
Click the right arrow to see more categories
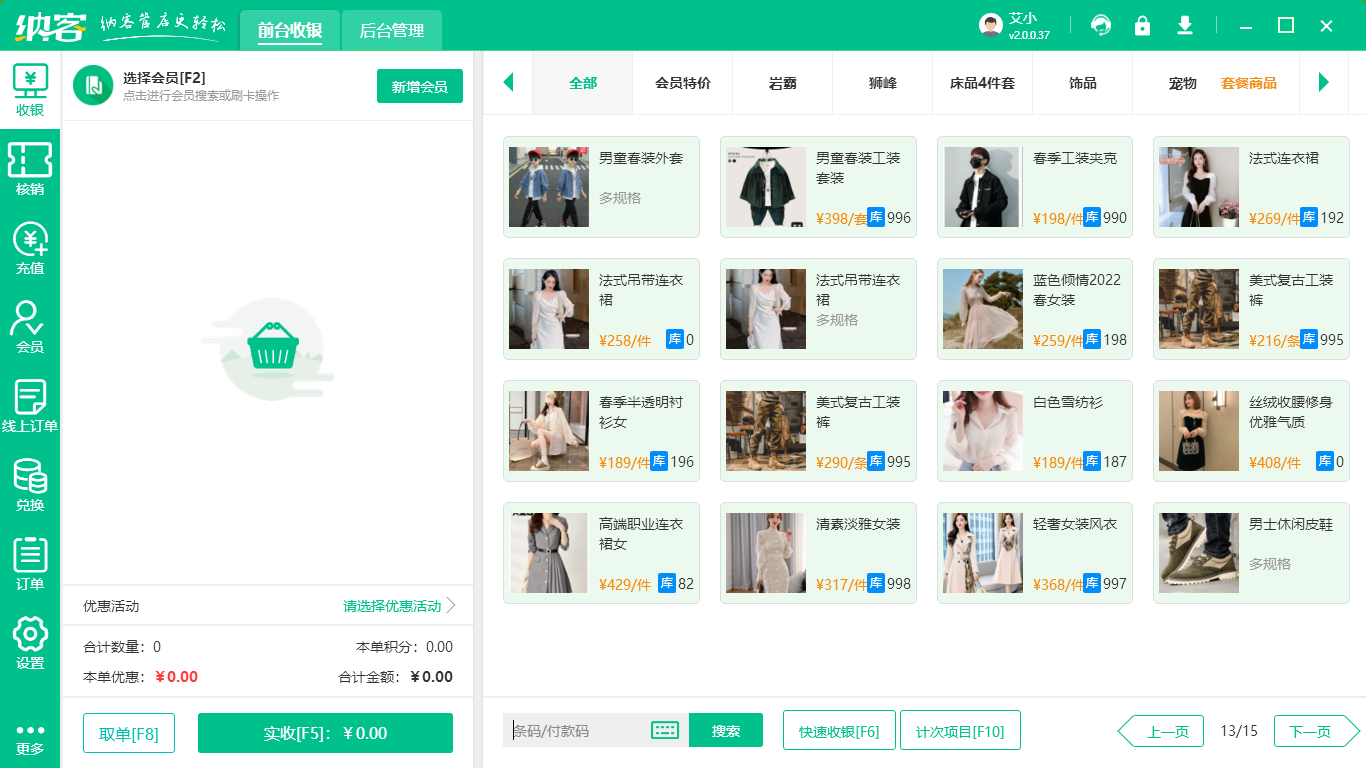1324,84
